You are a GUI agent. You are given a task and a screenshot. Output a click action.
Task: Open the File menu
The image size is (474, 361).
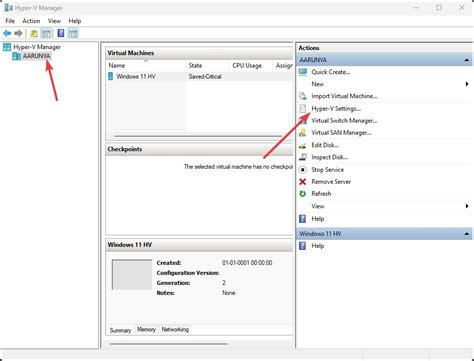point(10,21)
